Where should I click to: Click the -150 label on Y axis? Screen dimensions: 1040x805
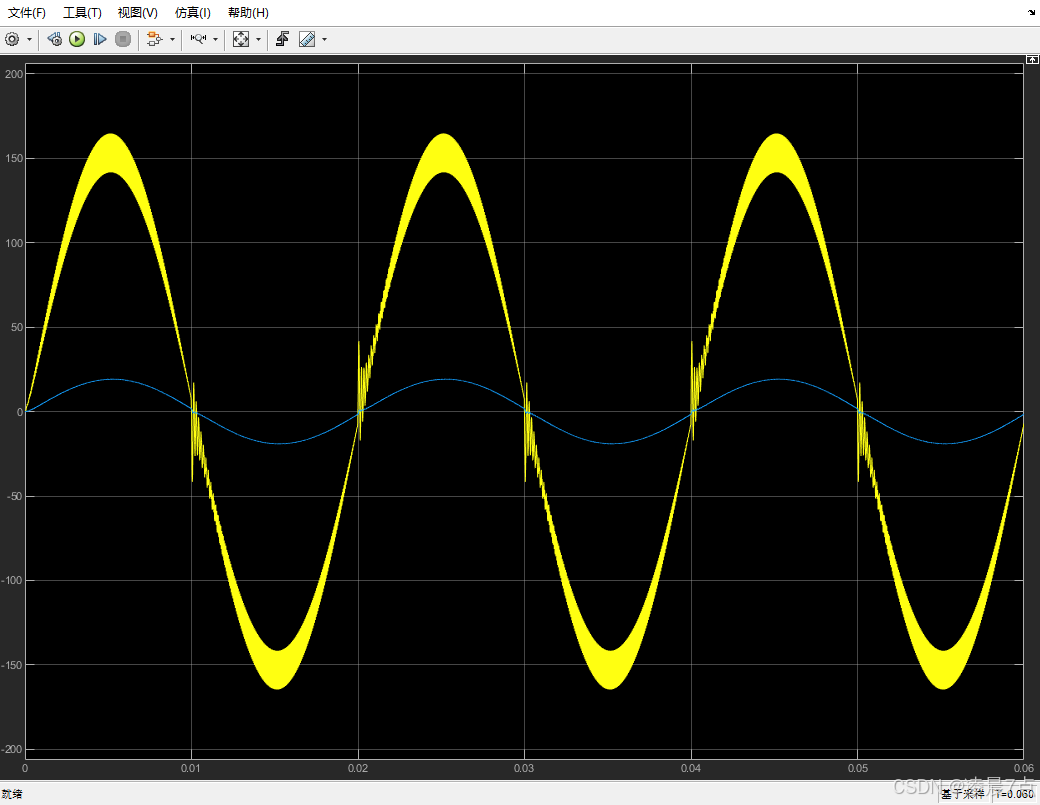pos(12,665)
